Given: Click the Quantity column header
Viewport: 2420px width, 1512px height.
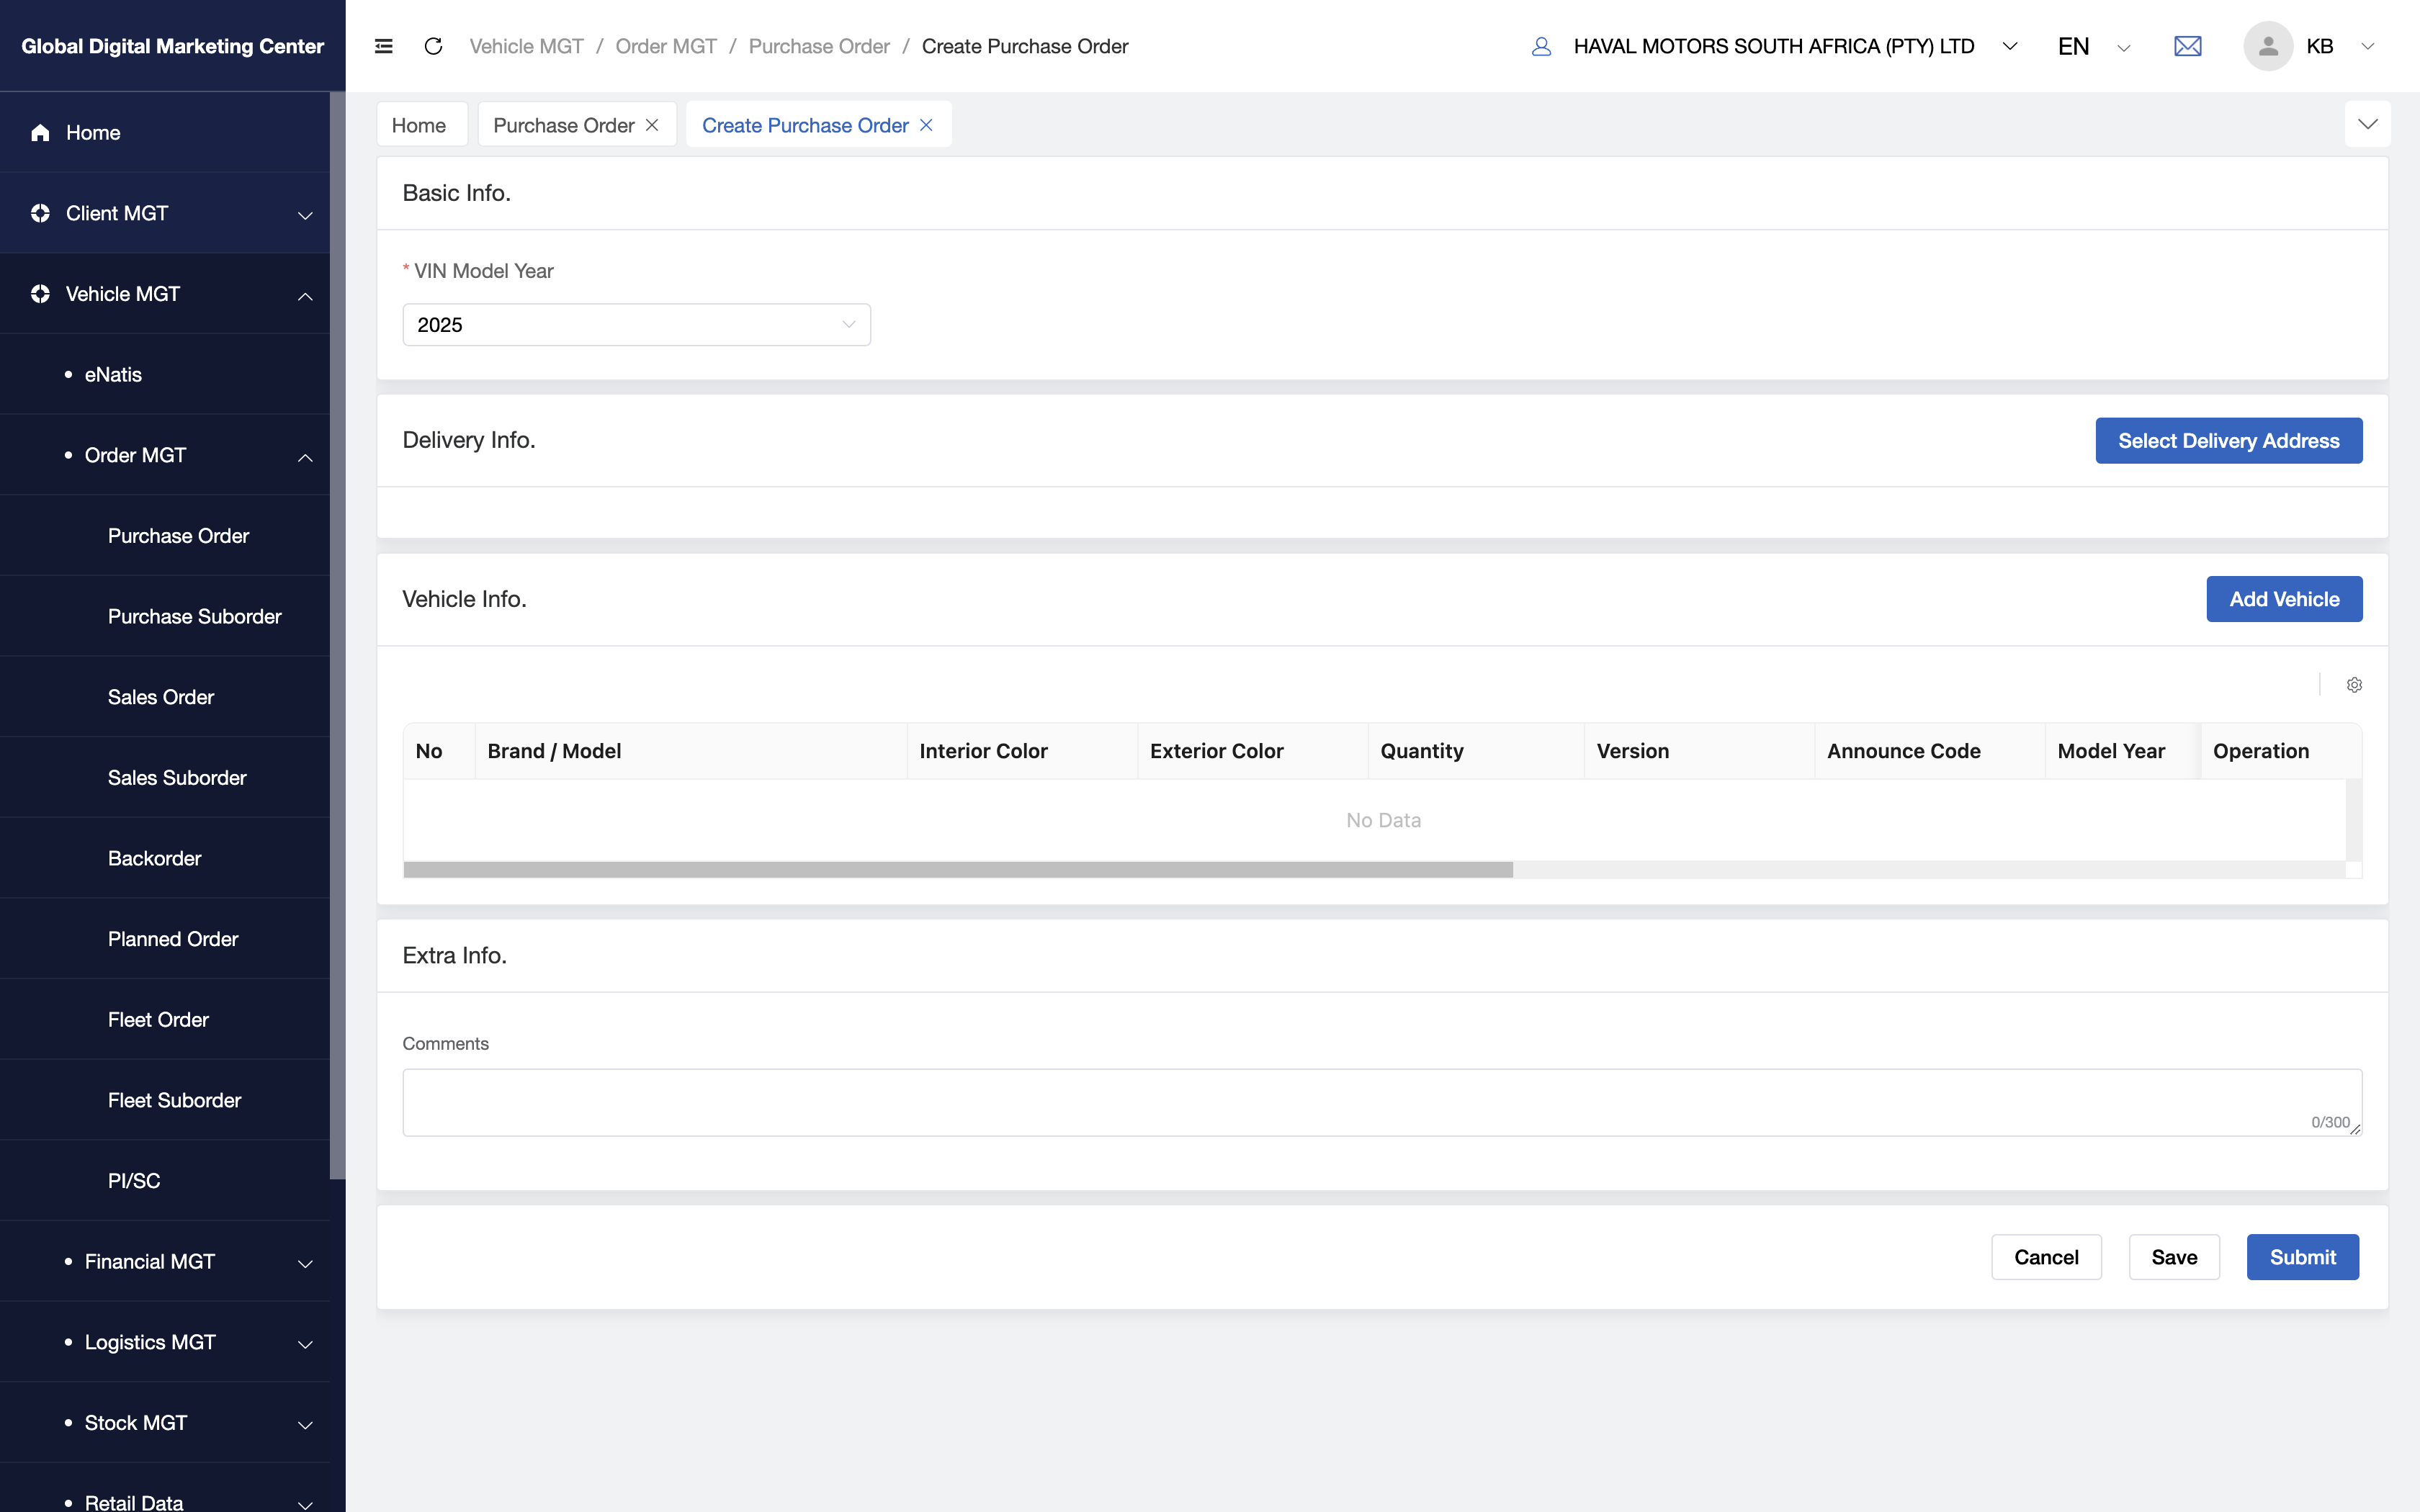Looking at the screenshot, I should coord(1476,751).
